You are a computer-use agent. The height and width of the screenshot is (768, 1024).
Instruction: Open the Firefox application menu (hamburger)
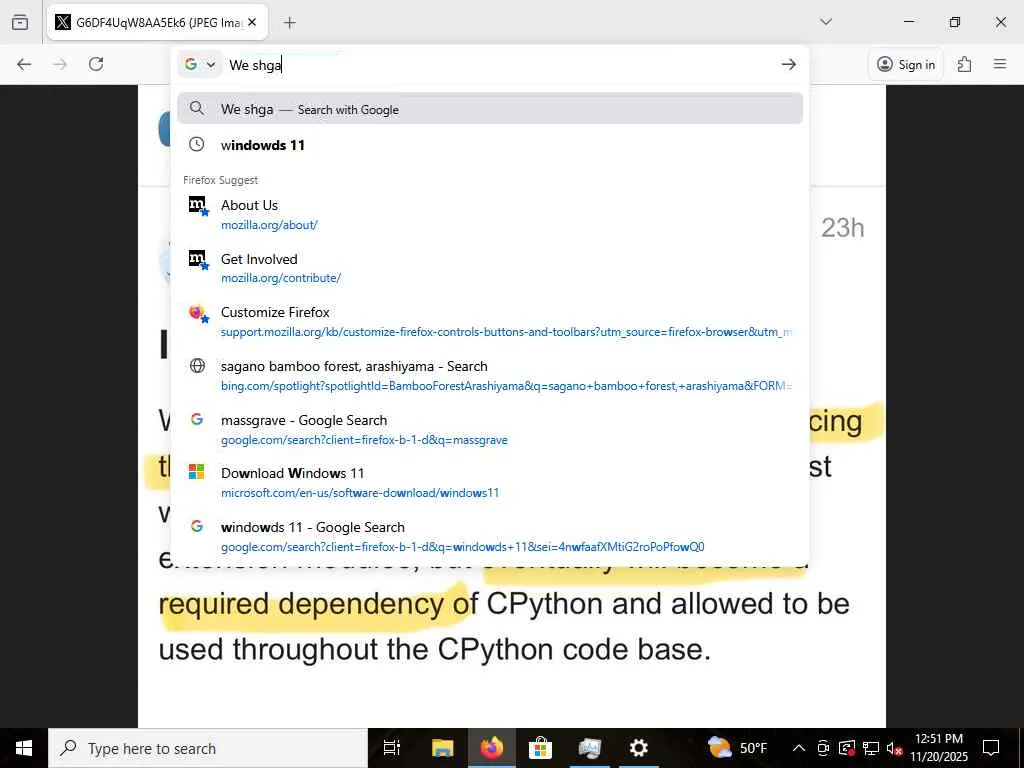point(1000,64)
